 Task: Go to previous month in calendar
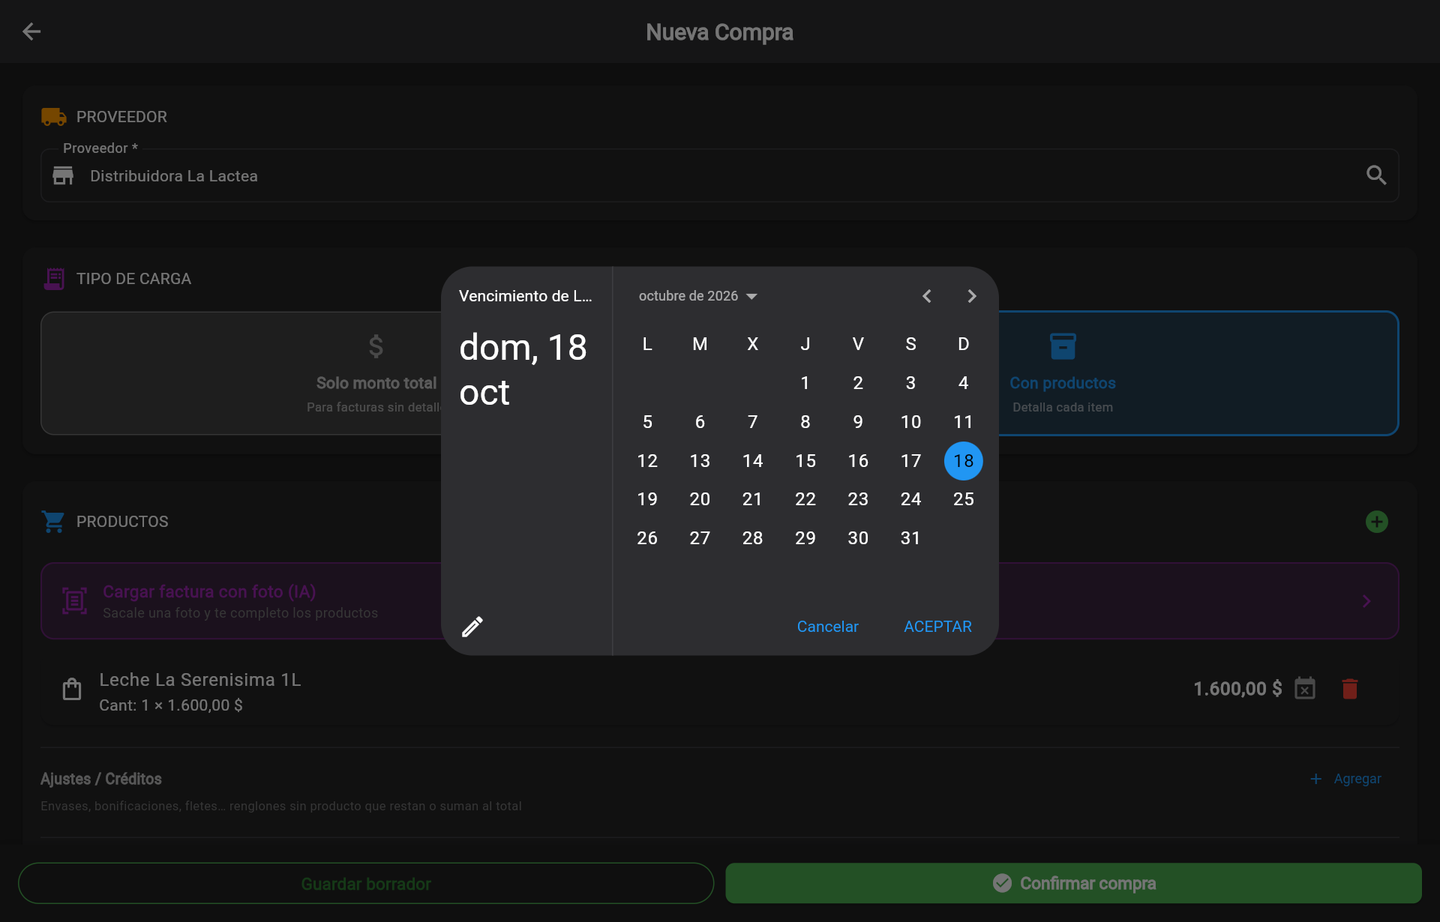click(927, 296)
